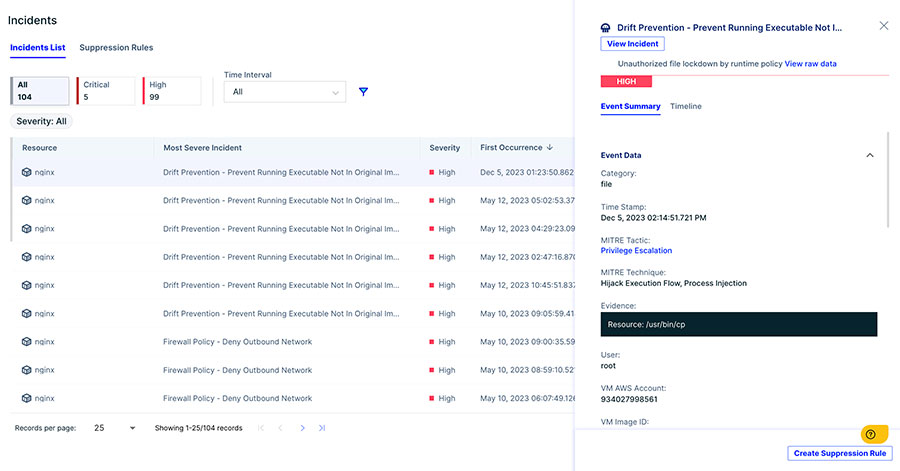Click High severity cell in Dec 5 row

pos(442,172)
